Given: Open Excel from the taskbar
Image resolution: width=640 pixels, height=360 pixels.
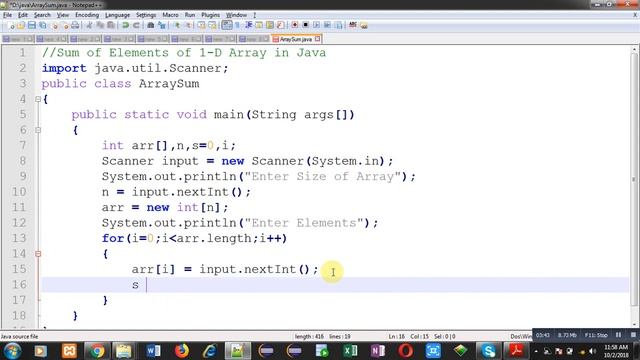Looking at the screenshot, I should tap(350, 351).
